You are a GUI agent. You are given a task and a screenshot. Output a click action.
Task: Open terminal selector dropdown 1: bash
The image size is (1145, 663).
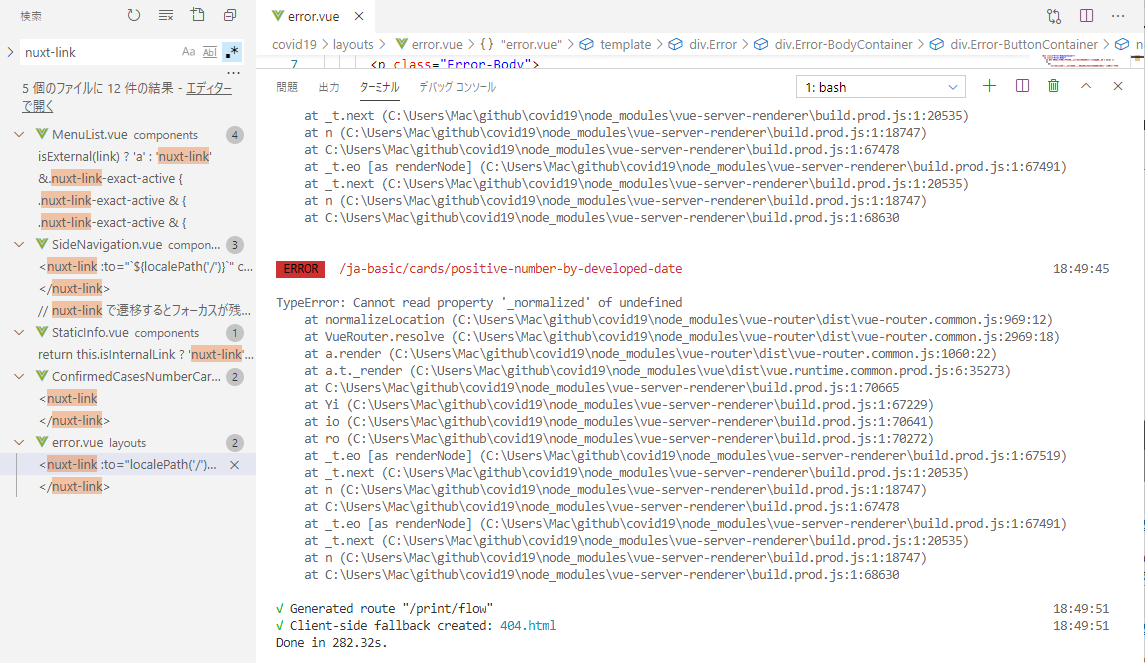pos(881,87)
